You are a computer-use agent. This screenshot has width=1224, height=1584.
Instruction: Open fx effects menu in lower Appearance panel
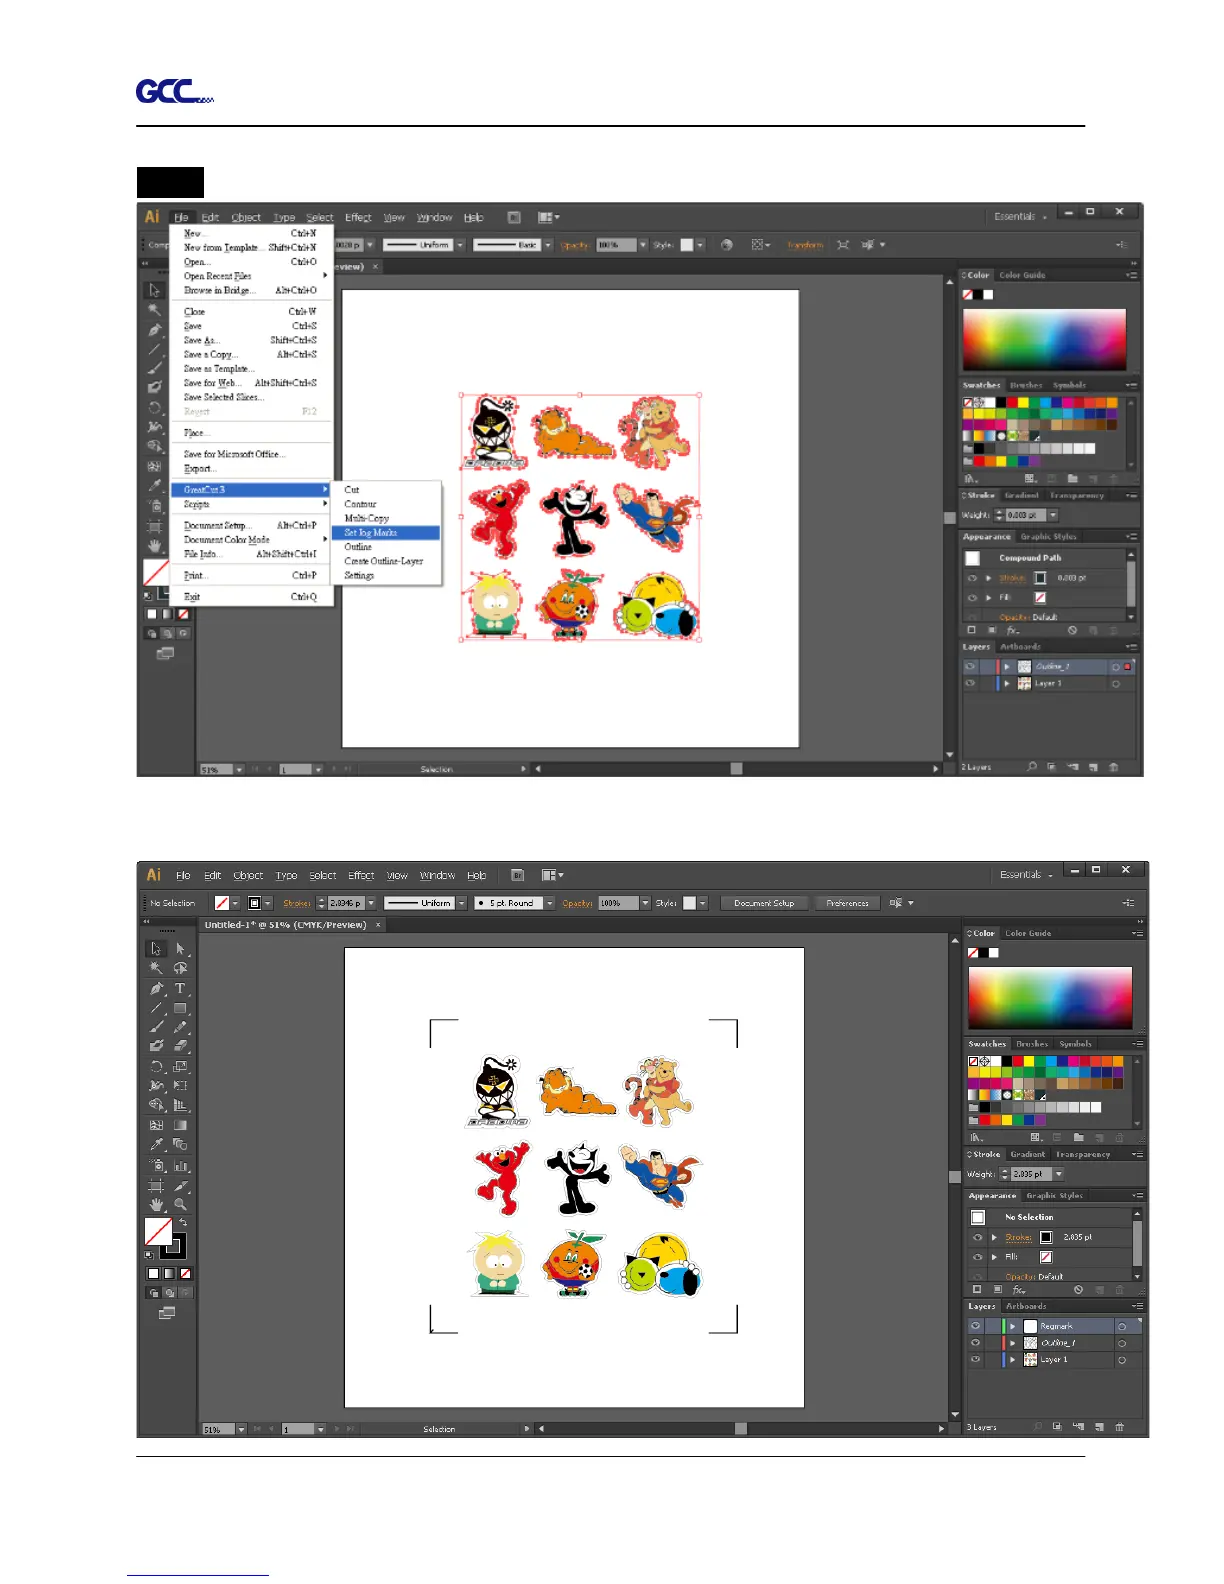[1019, 1290]
